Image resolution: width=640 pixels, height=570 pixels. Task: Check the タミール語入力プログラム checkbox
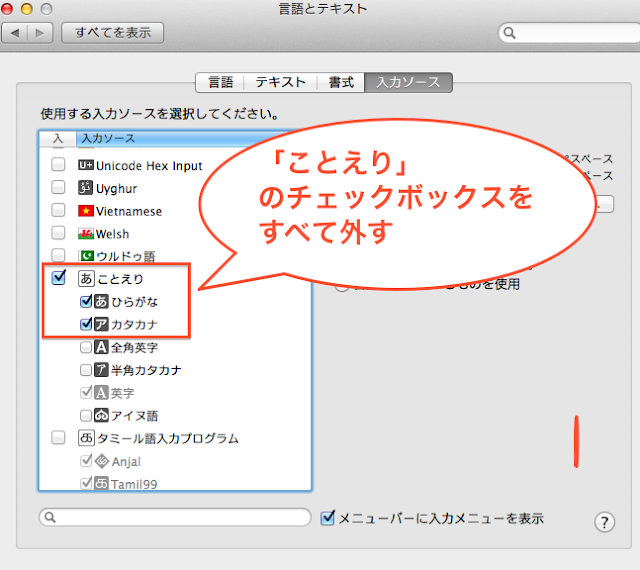click(x=58, y=438)
